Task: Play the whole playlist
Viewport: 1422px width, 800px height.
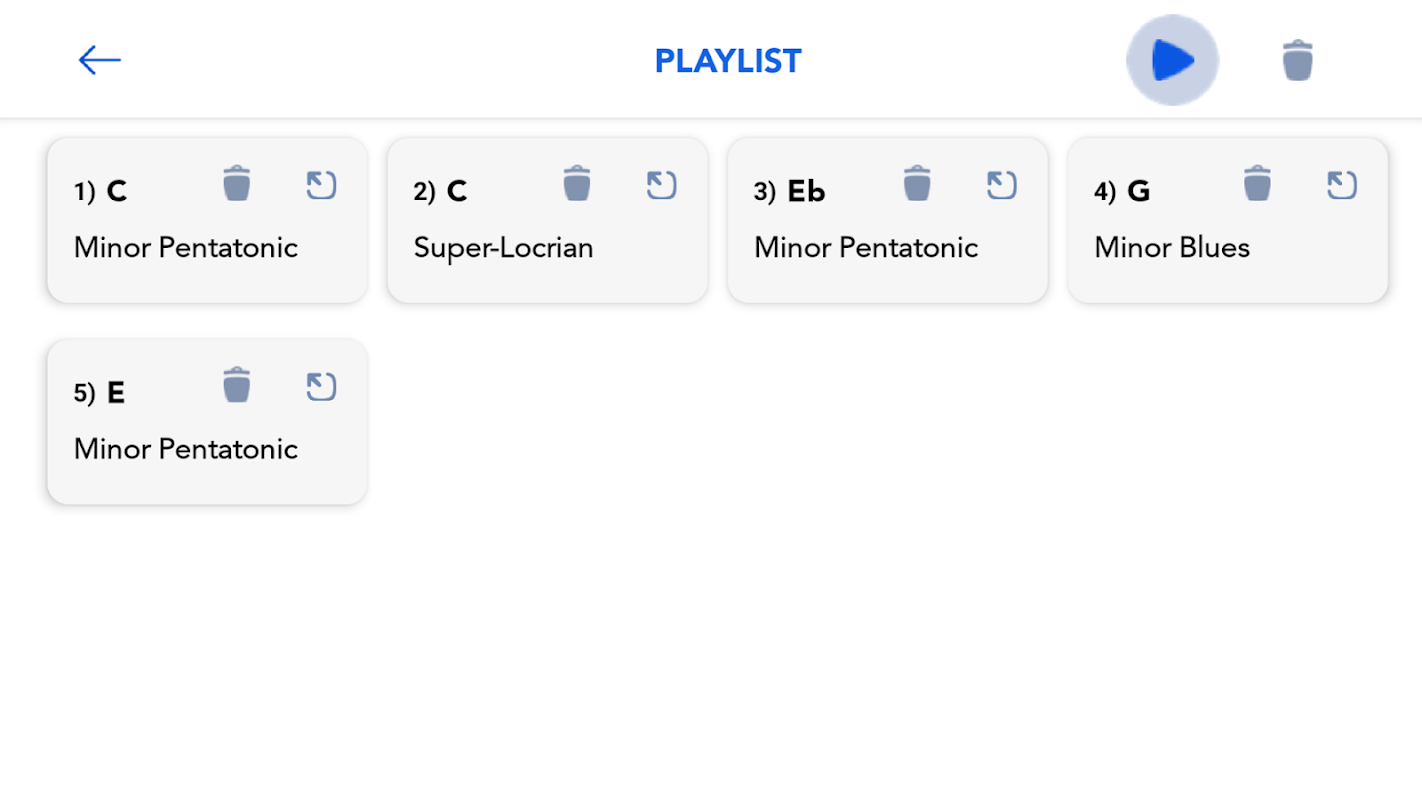Action: pos(1172,60)
